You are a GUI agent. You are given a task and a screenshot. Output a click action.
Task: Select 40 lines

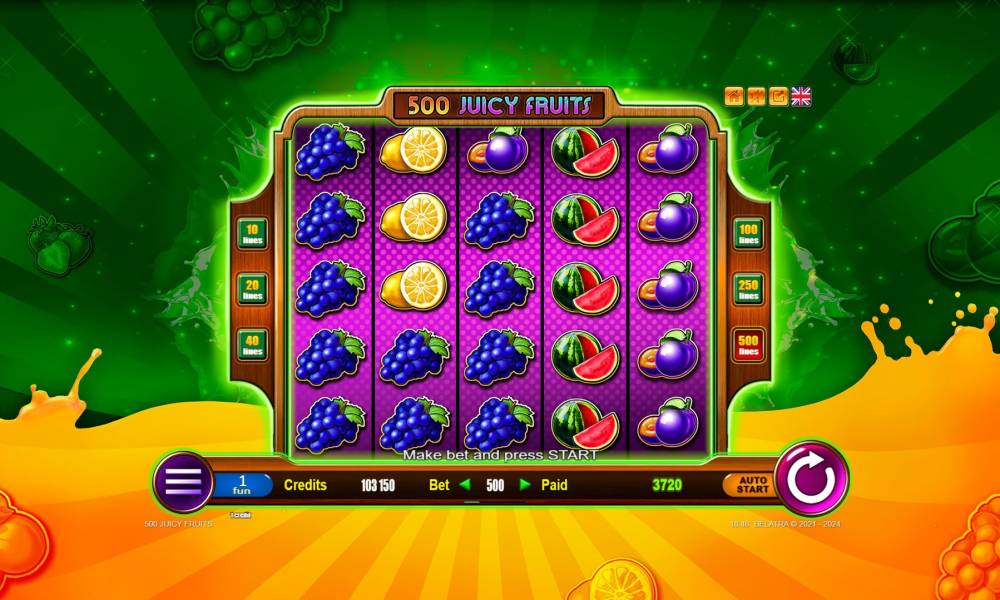pyautogui.click(x=253, y=345)
